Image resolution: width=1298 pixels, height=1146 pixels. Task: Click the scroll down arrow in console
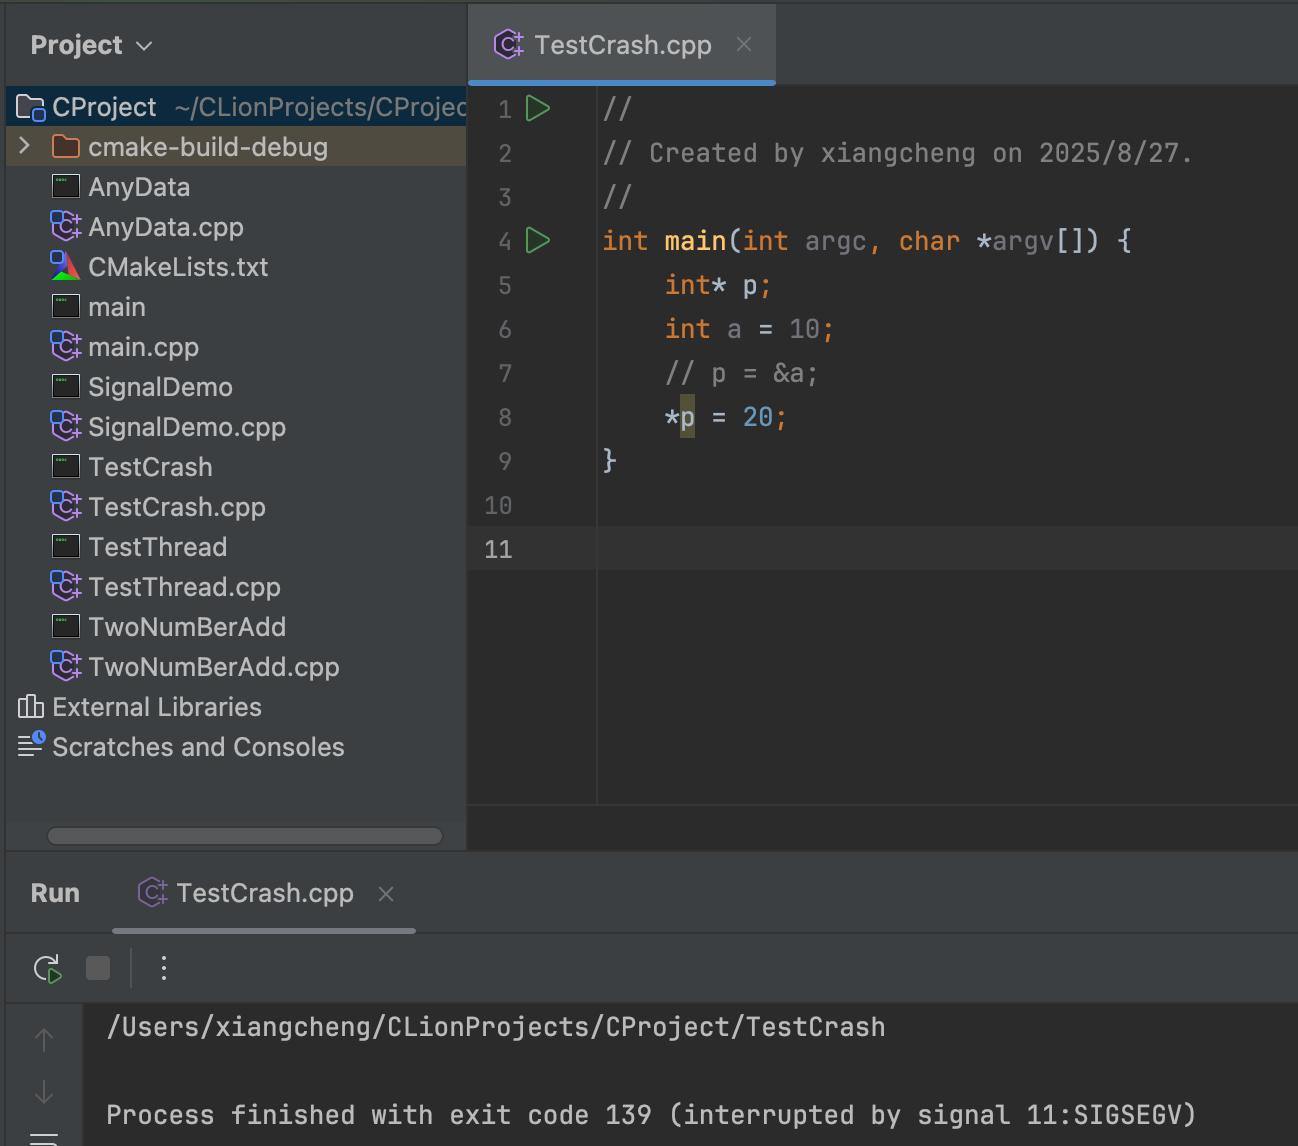44,1092
